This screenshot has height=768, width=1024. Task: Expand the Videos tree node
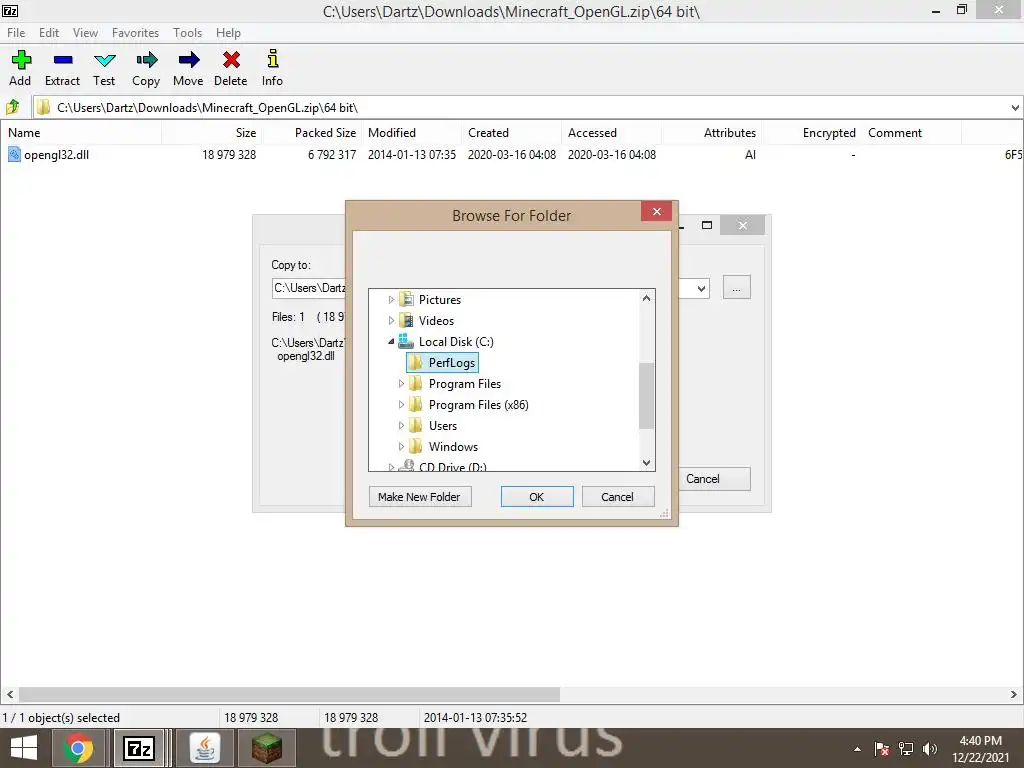[391, 321]
